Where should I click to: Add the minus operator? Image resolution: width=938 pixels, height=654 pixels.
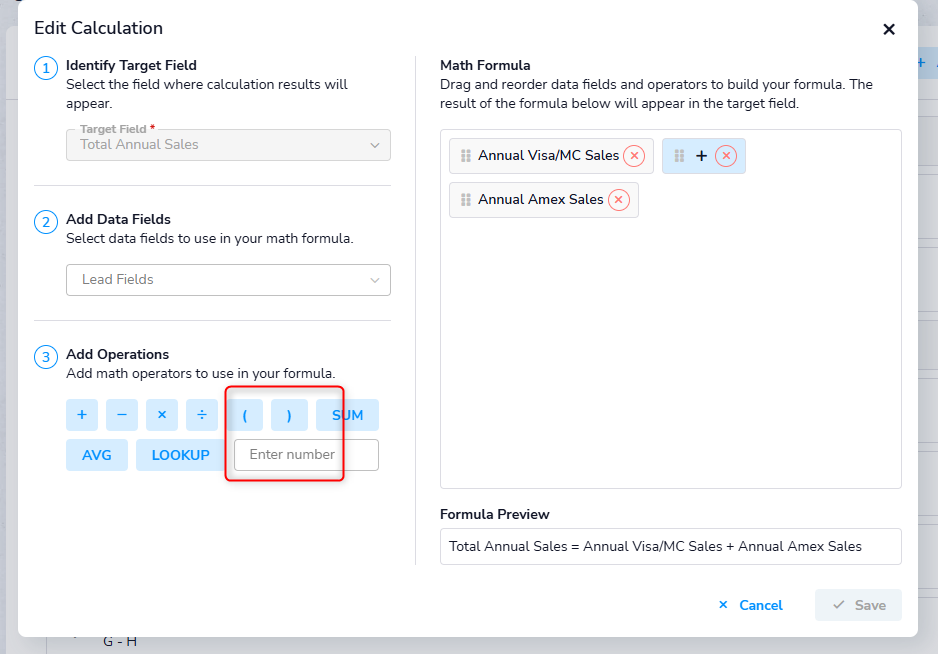pyautogui.click(x=122, y=415)
